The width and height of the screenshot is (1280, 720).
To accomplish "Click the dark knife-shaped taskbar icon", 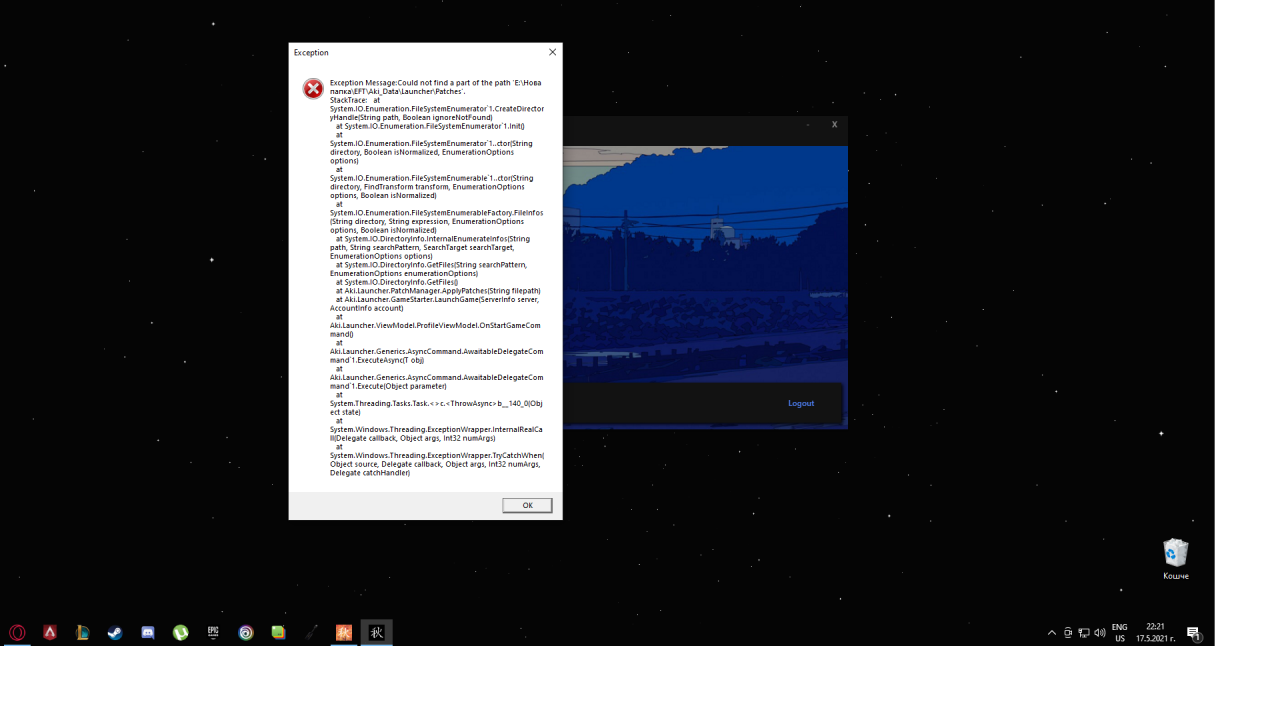I will point(311,632).
